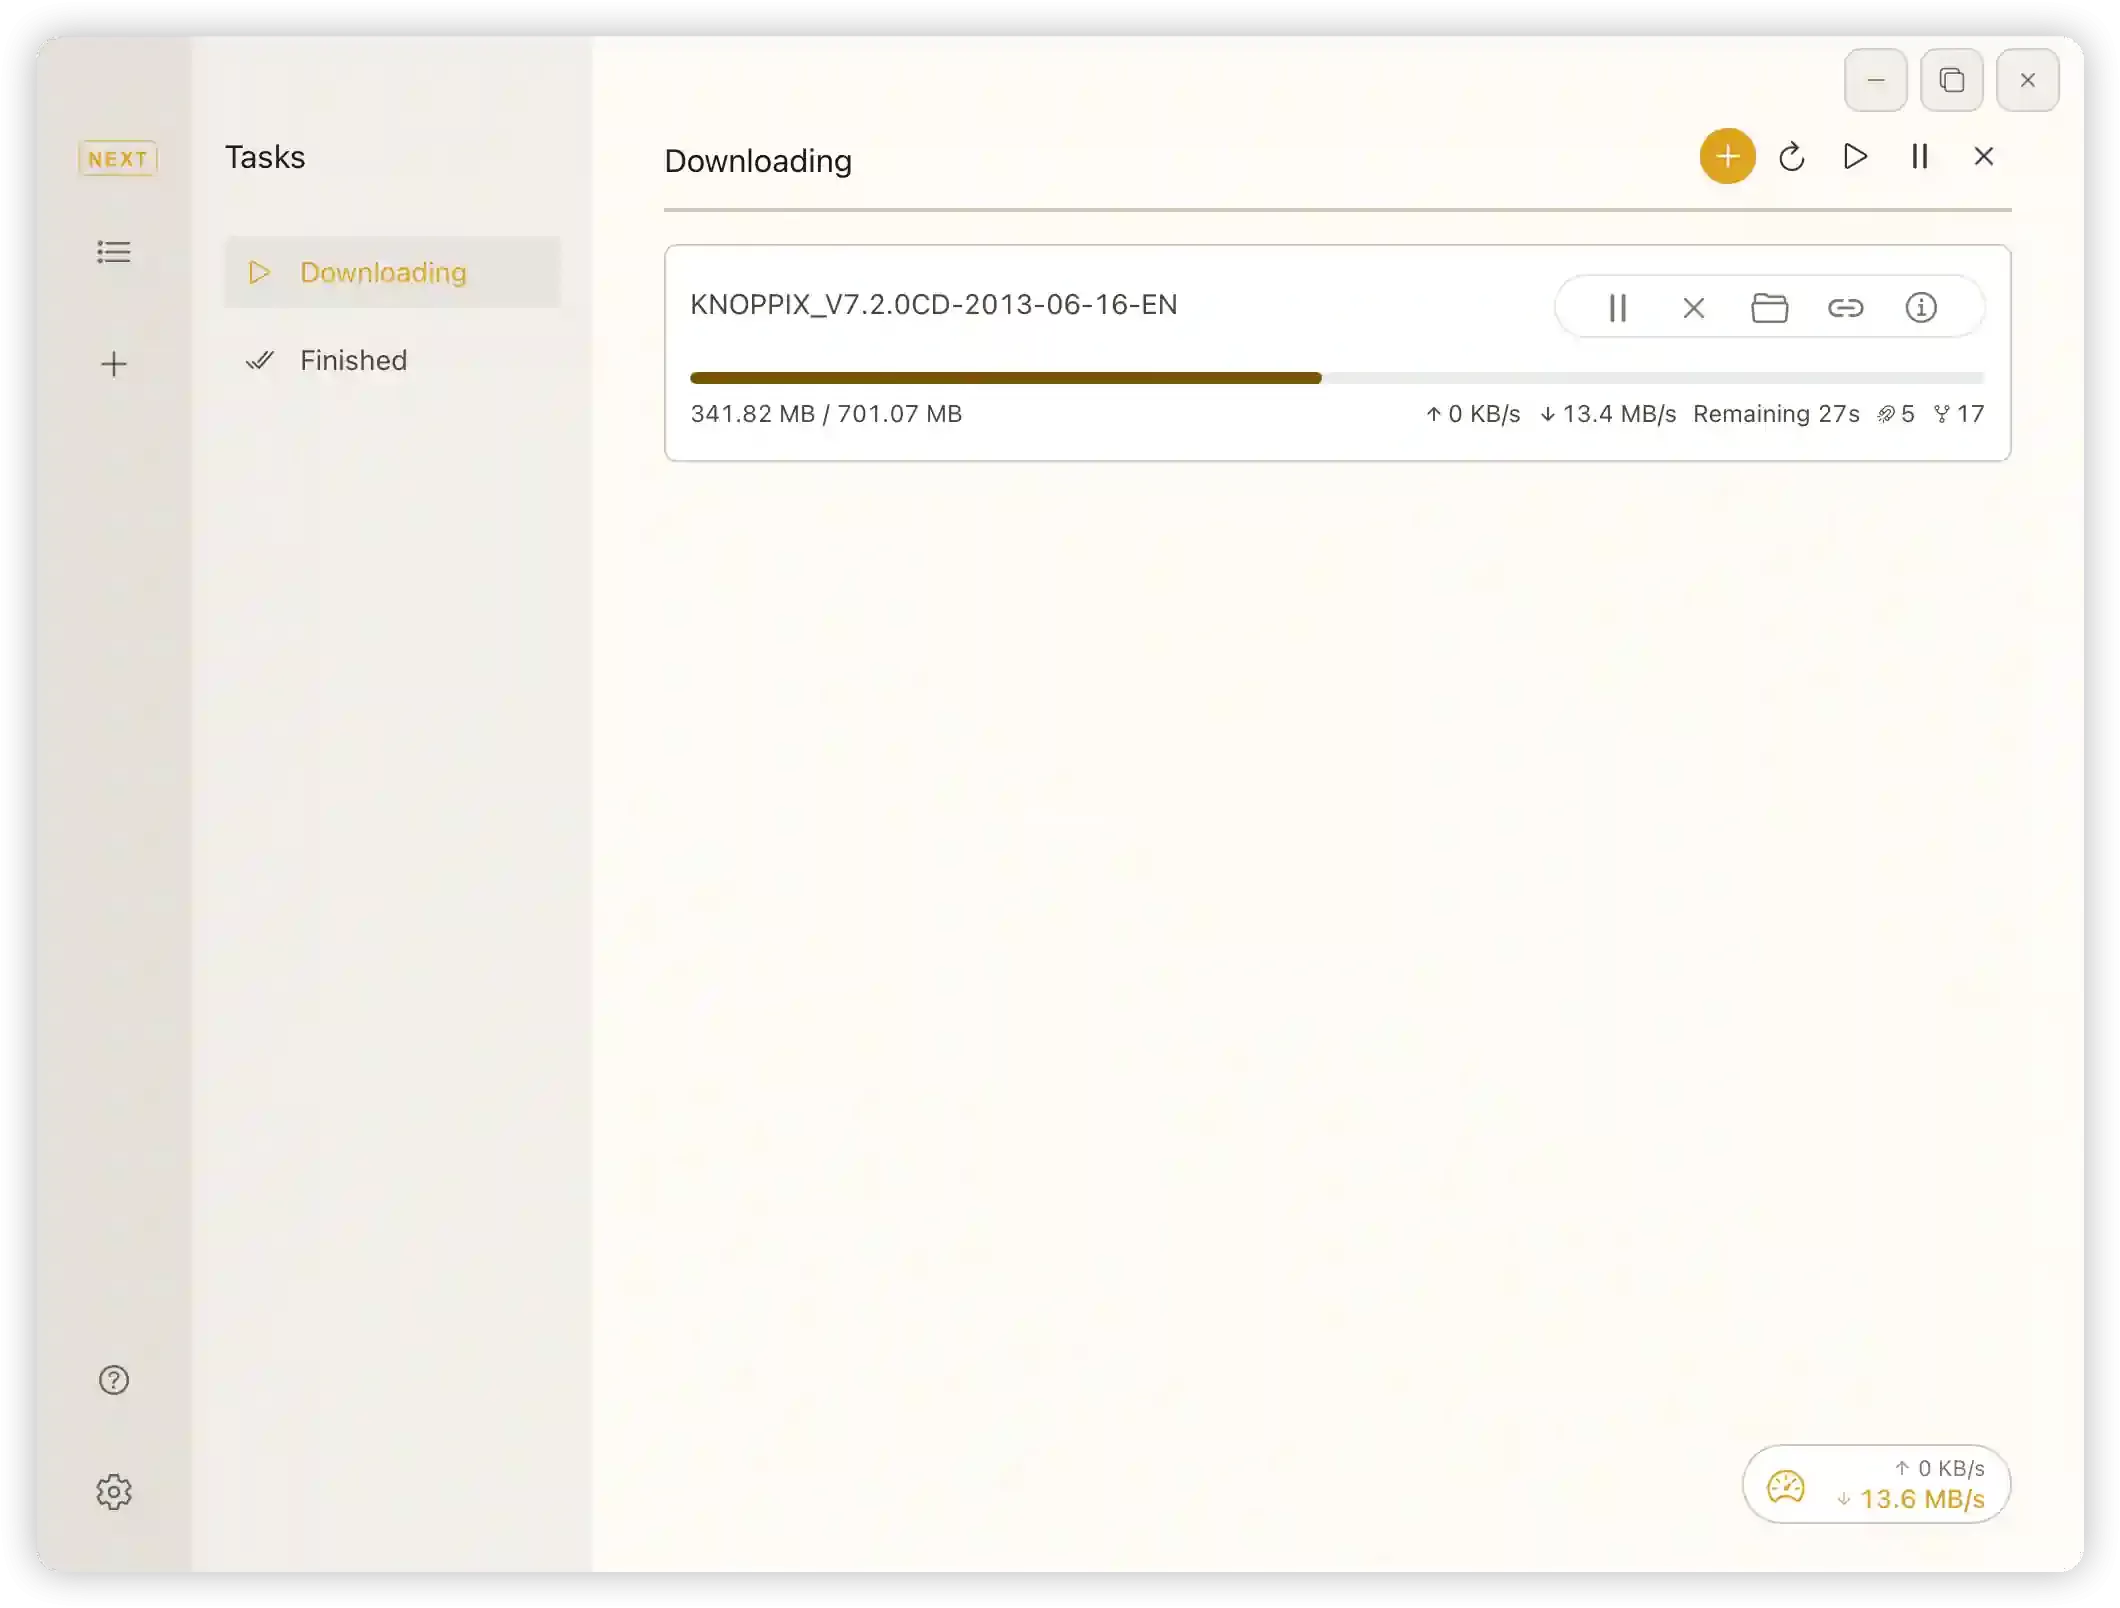The height and width of the screenshot is (1608, 2120).
Task: Open preferences gear icon
Action: [x=114, y=1492]
